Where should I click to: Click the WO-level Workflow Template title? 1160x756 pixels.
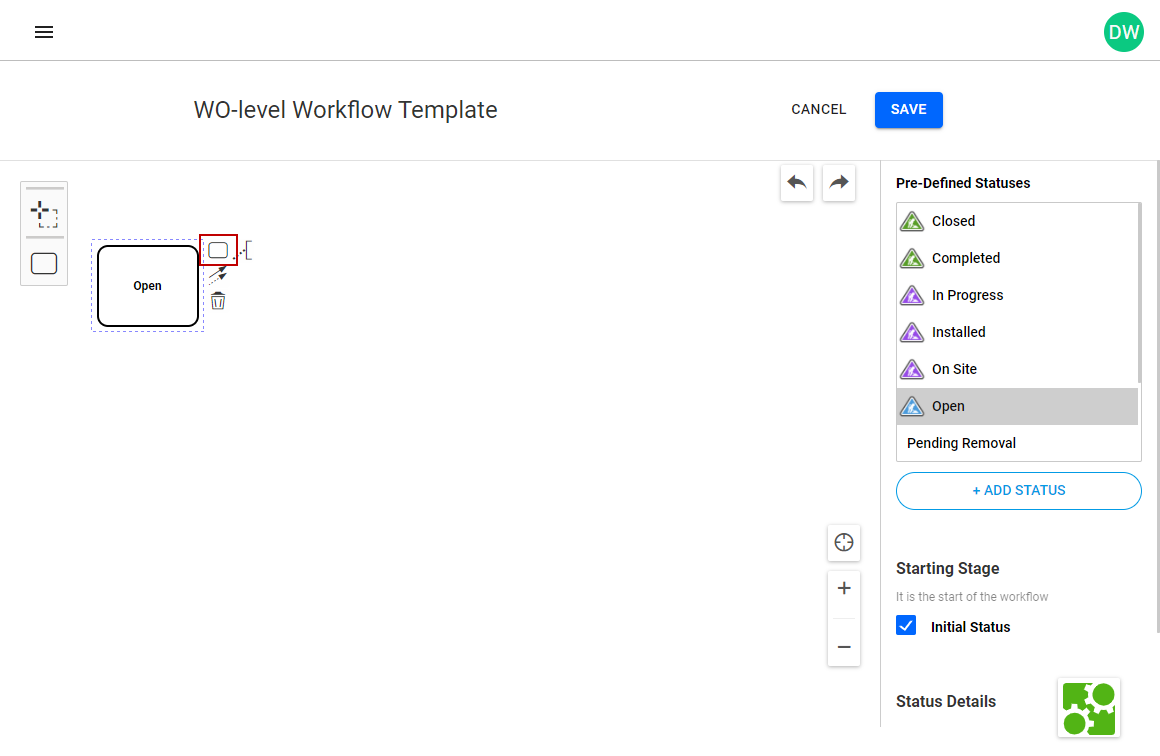point(345,109)
